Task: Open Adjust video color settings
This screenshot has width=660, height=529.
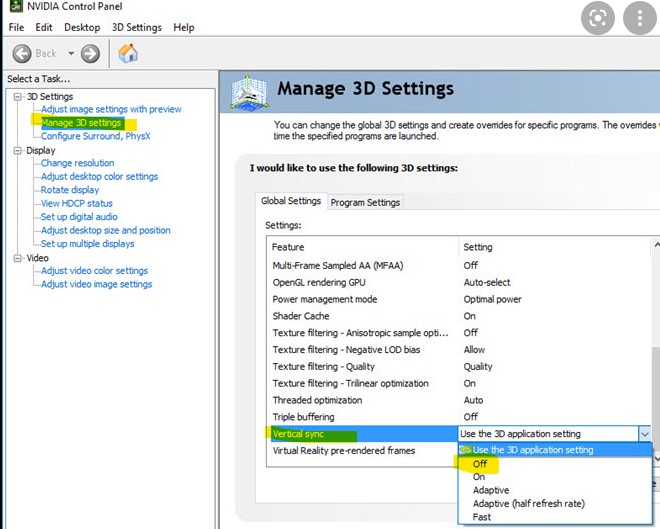Action: [x=94, y=271]
